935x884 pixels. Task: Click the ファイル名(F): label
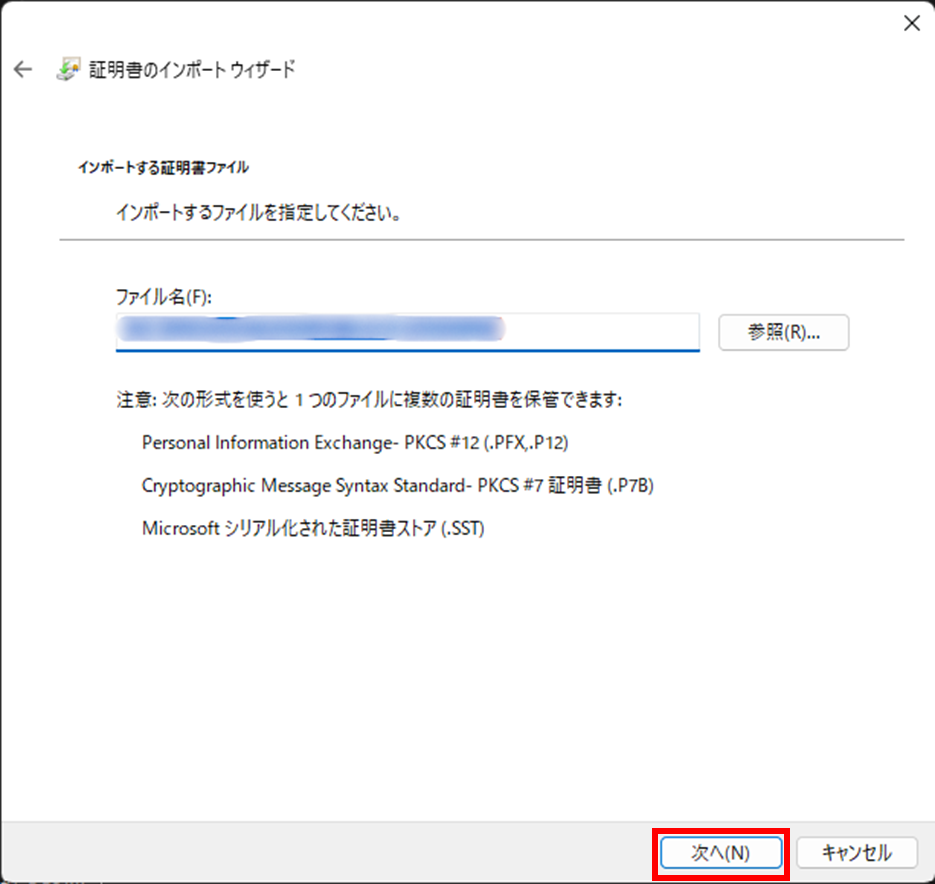coord(165,297)
